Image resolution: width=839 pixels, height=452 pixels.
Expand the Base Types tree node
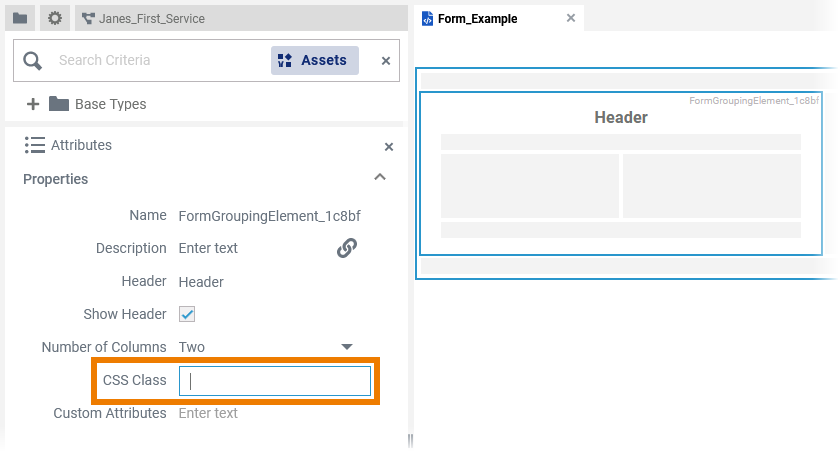(x=33, y=104)
